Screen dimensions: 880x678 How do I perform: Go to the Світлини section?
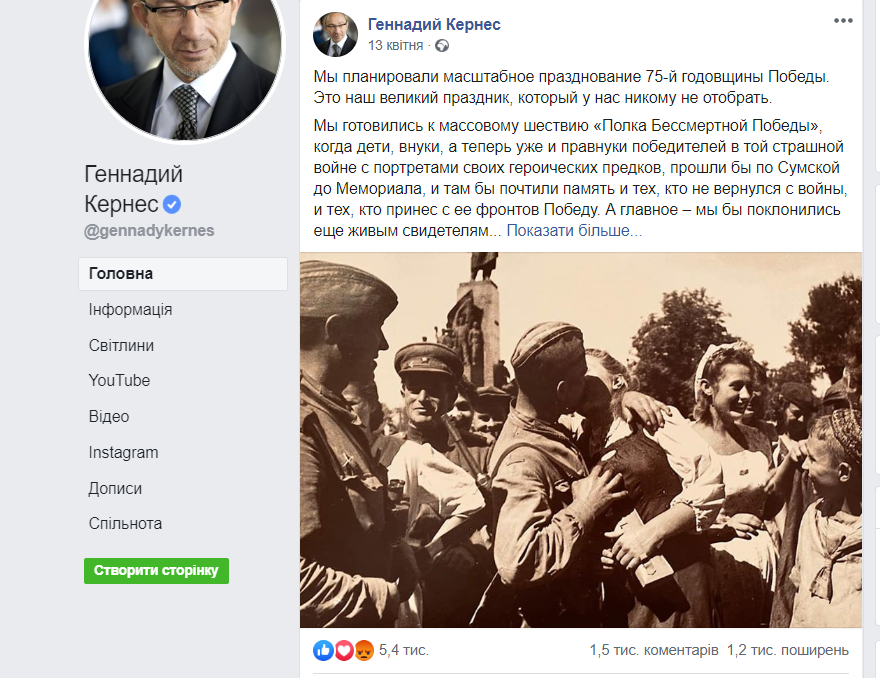tap(121, 345)
